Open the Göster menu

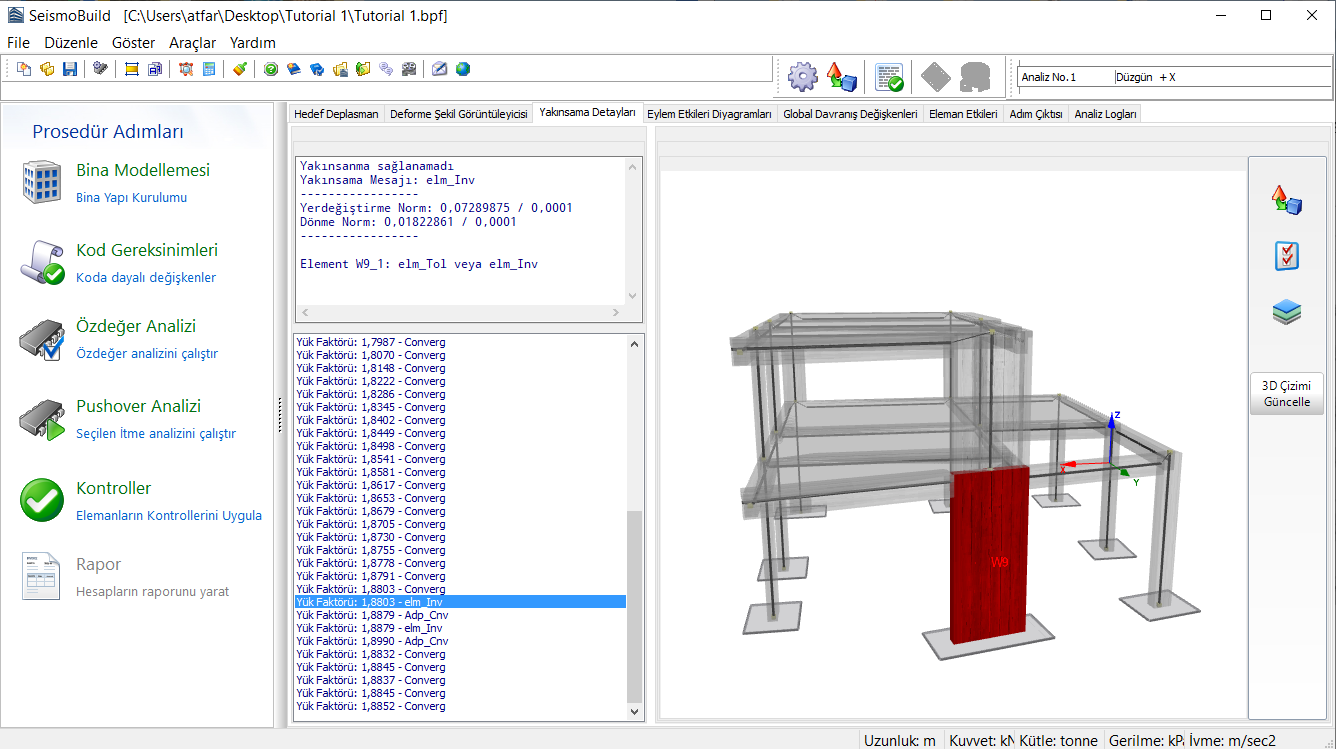pos(133,43)
